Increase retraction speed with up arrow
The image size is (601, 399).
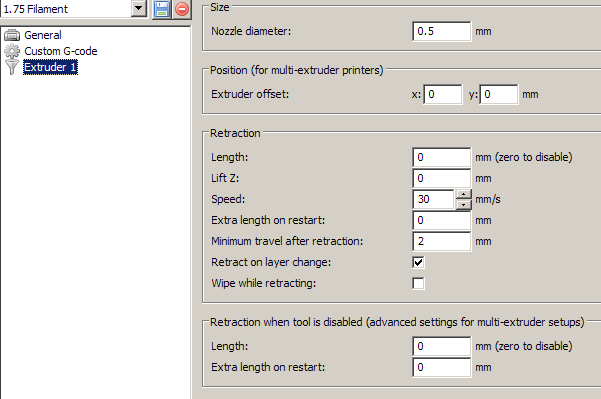coord(463,194)
